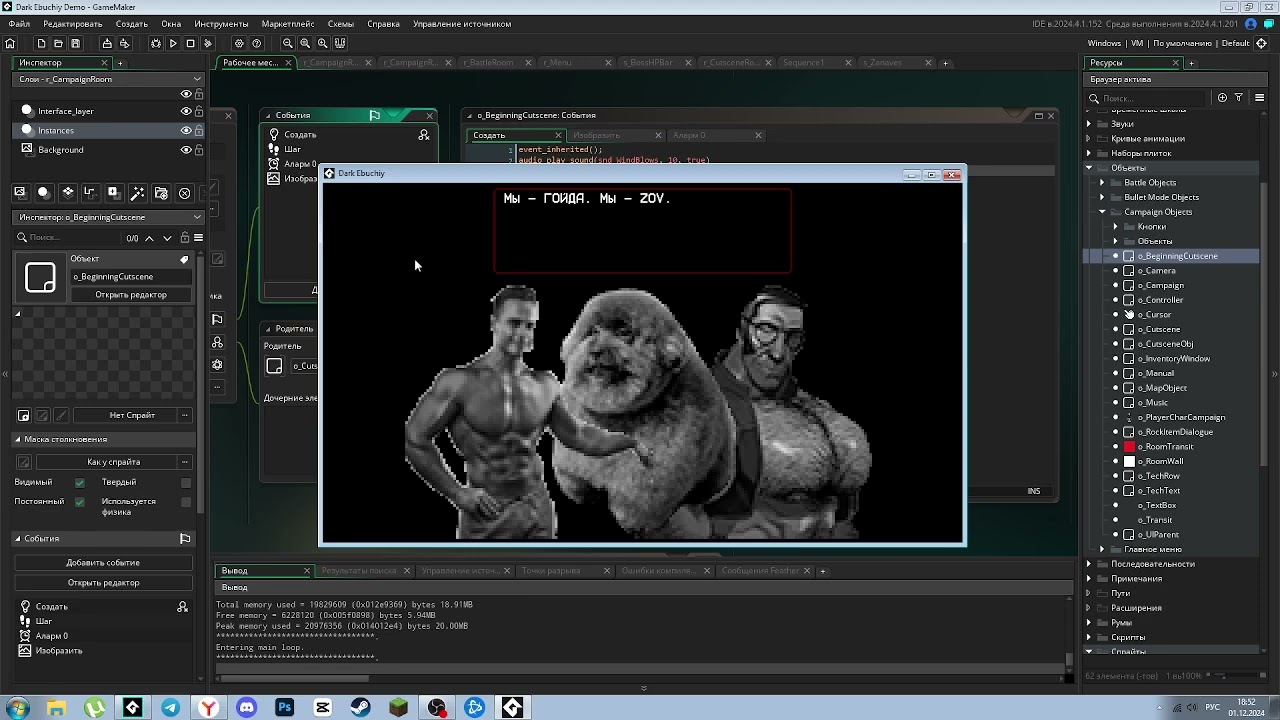This screenshot has height=720, width=1280.
Task: Open Game Options gear icon in toolbar
Action: [239, 43]
